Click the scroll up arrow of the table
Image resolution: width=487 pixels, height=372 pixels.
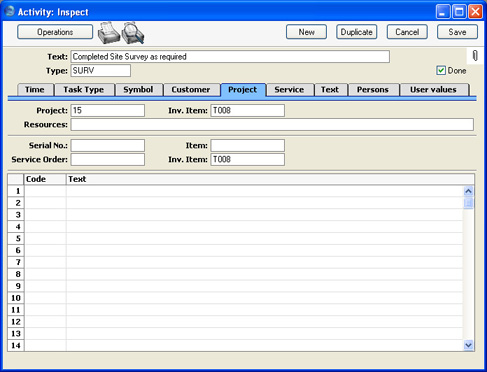[468, 191]
